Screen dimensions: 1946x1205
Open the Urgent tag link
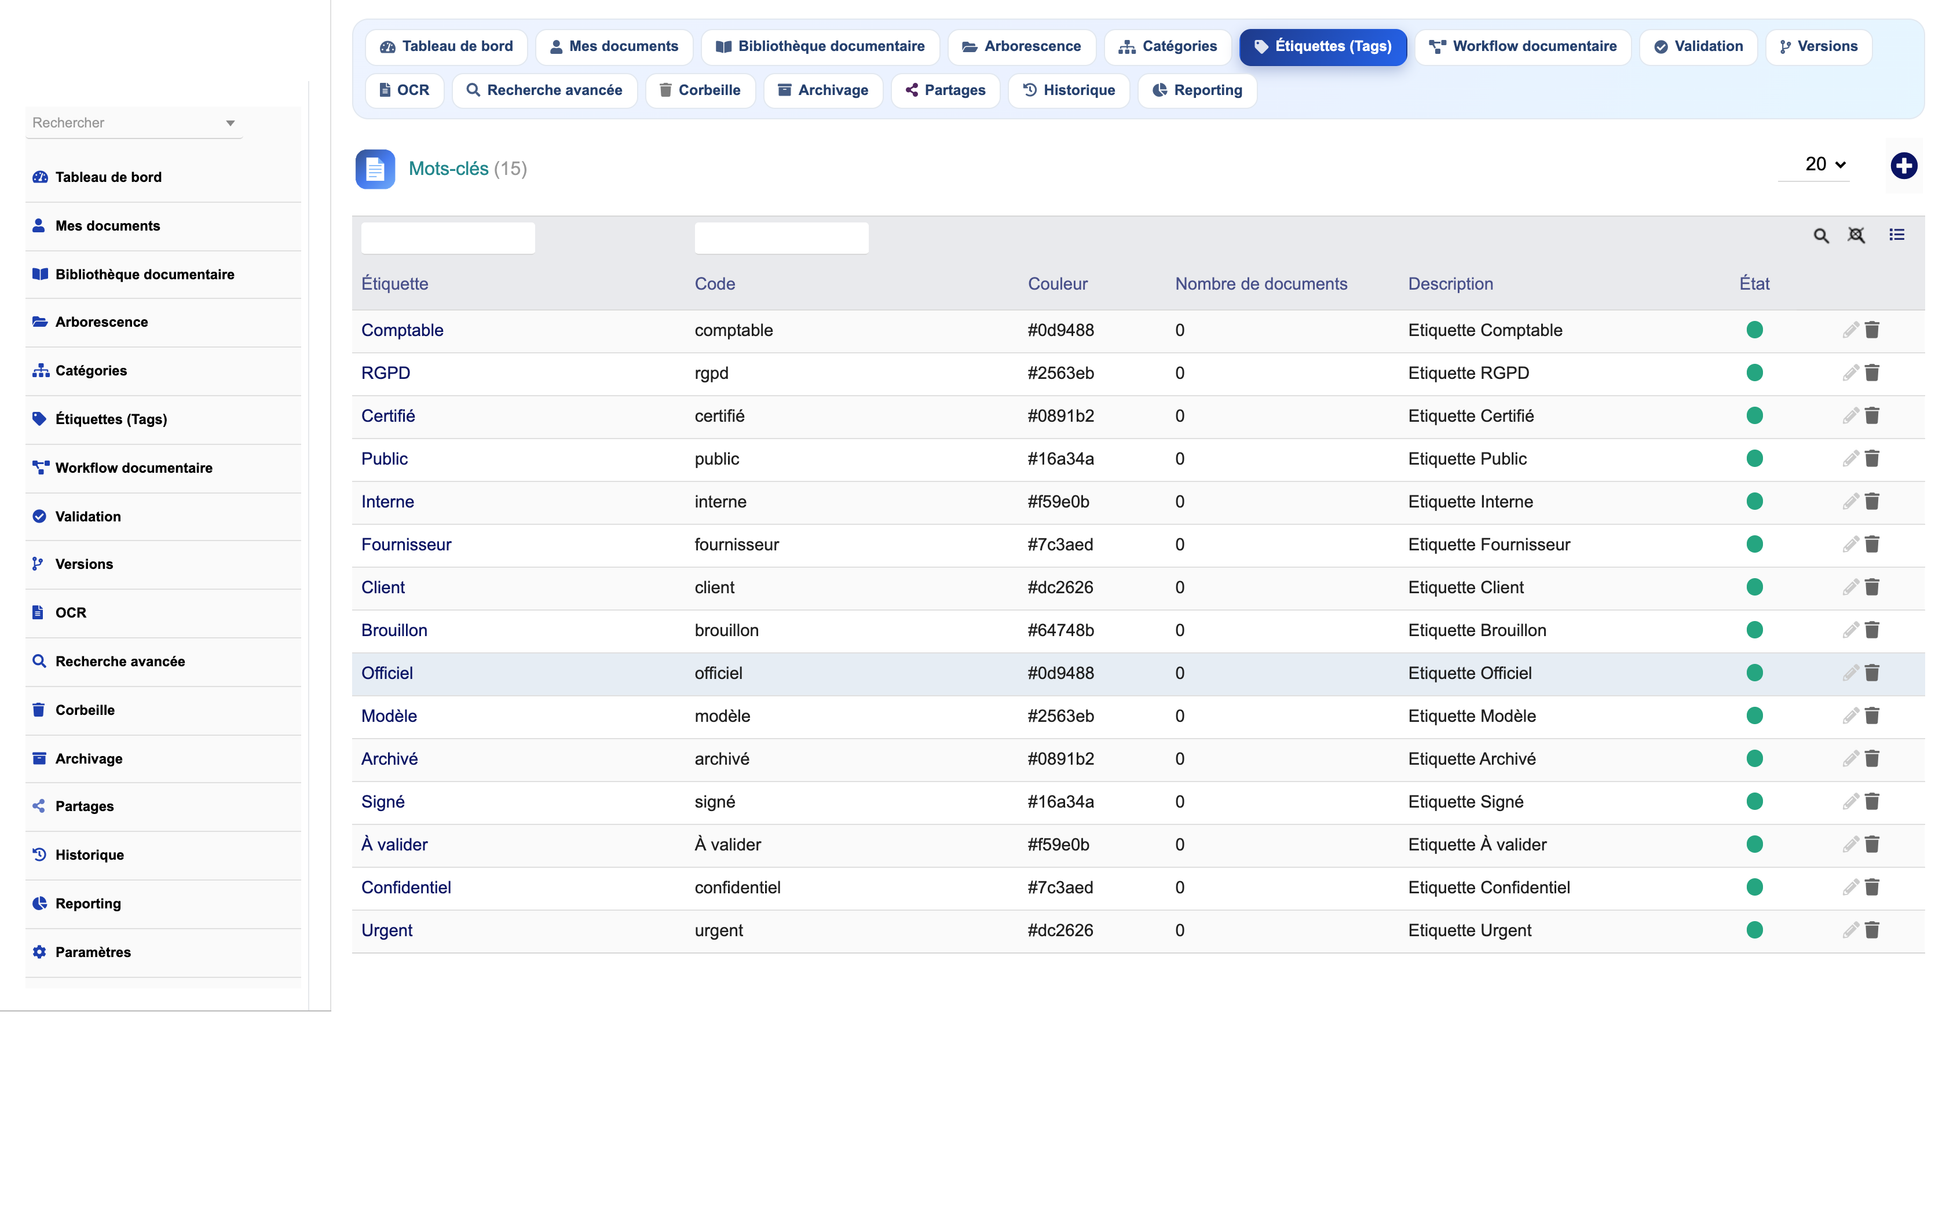(386, 931)
